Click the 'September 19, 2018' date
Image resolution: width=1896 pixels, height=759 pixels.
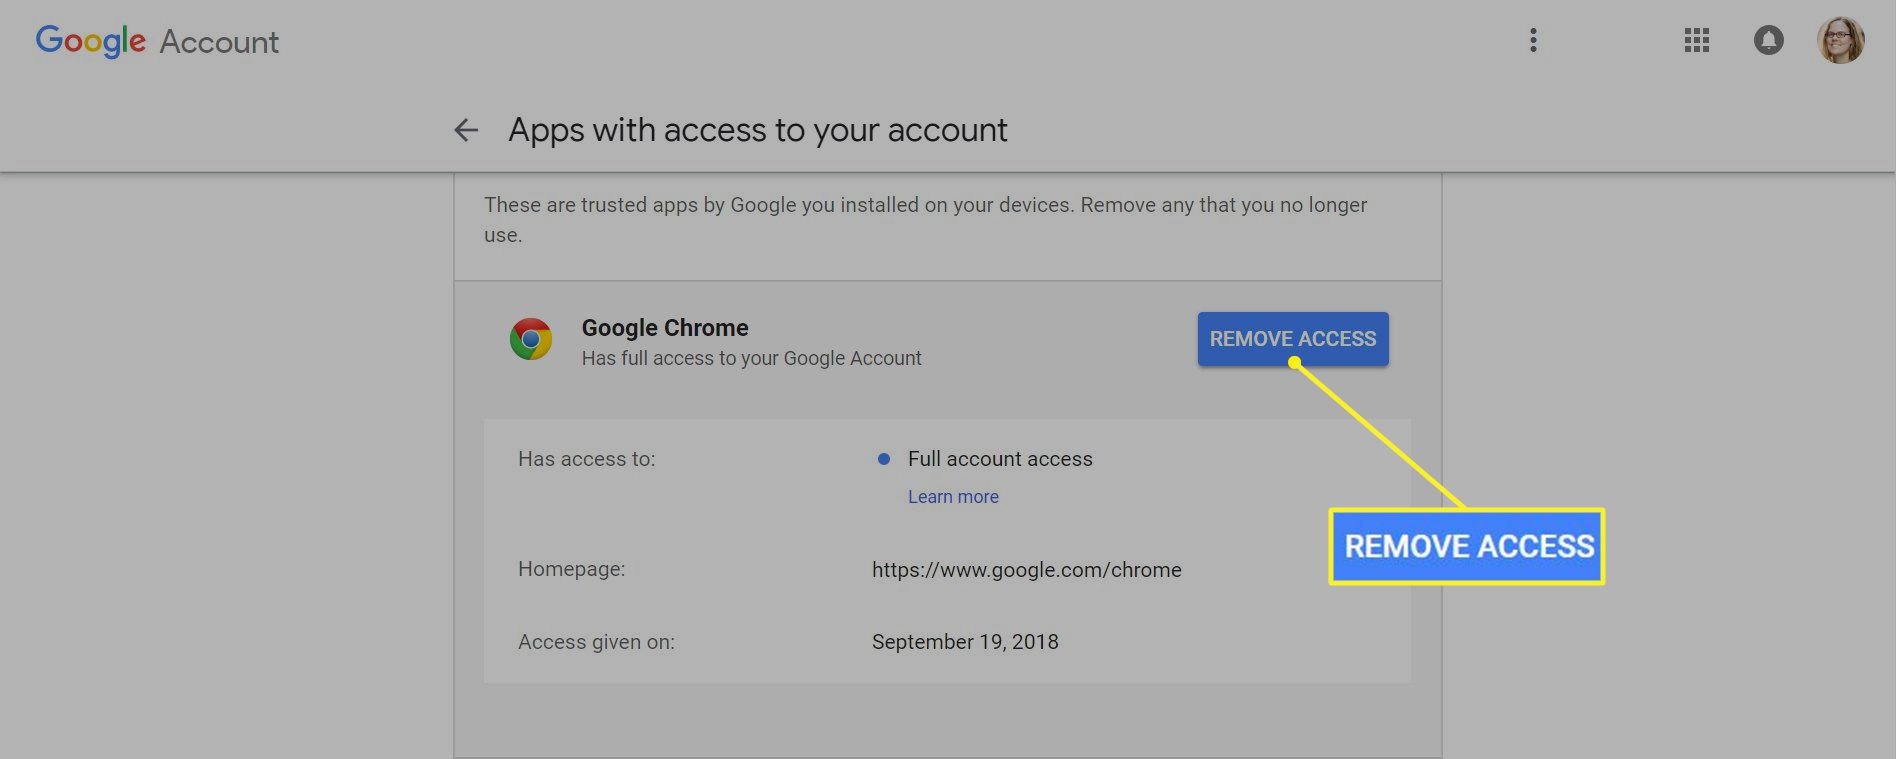coord(965,642)
